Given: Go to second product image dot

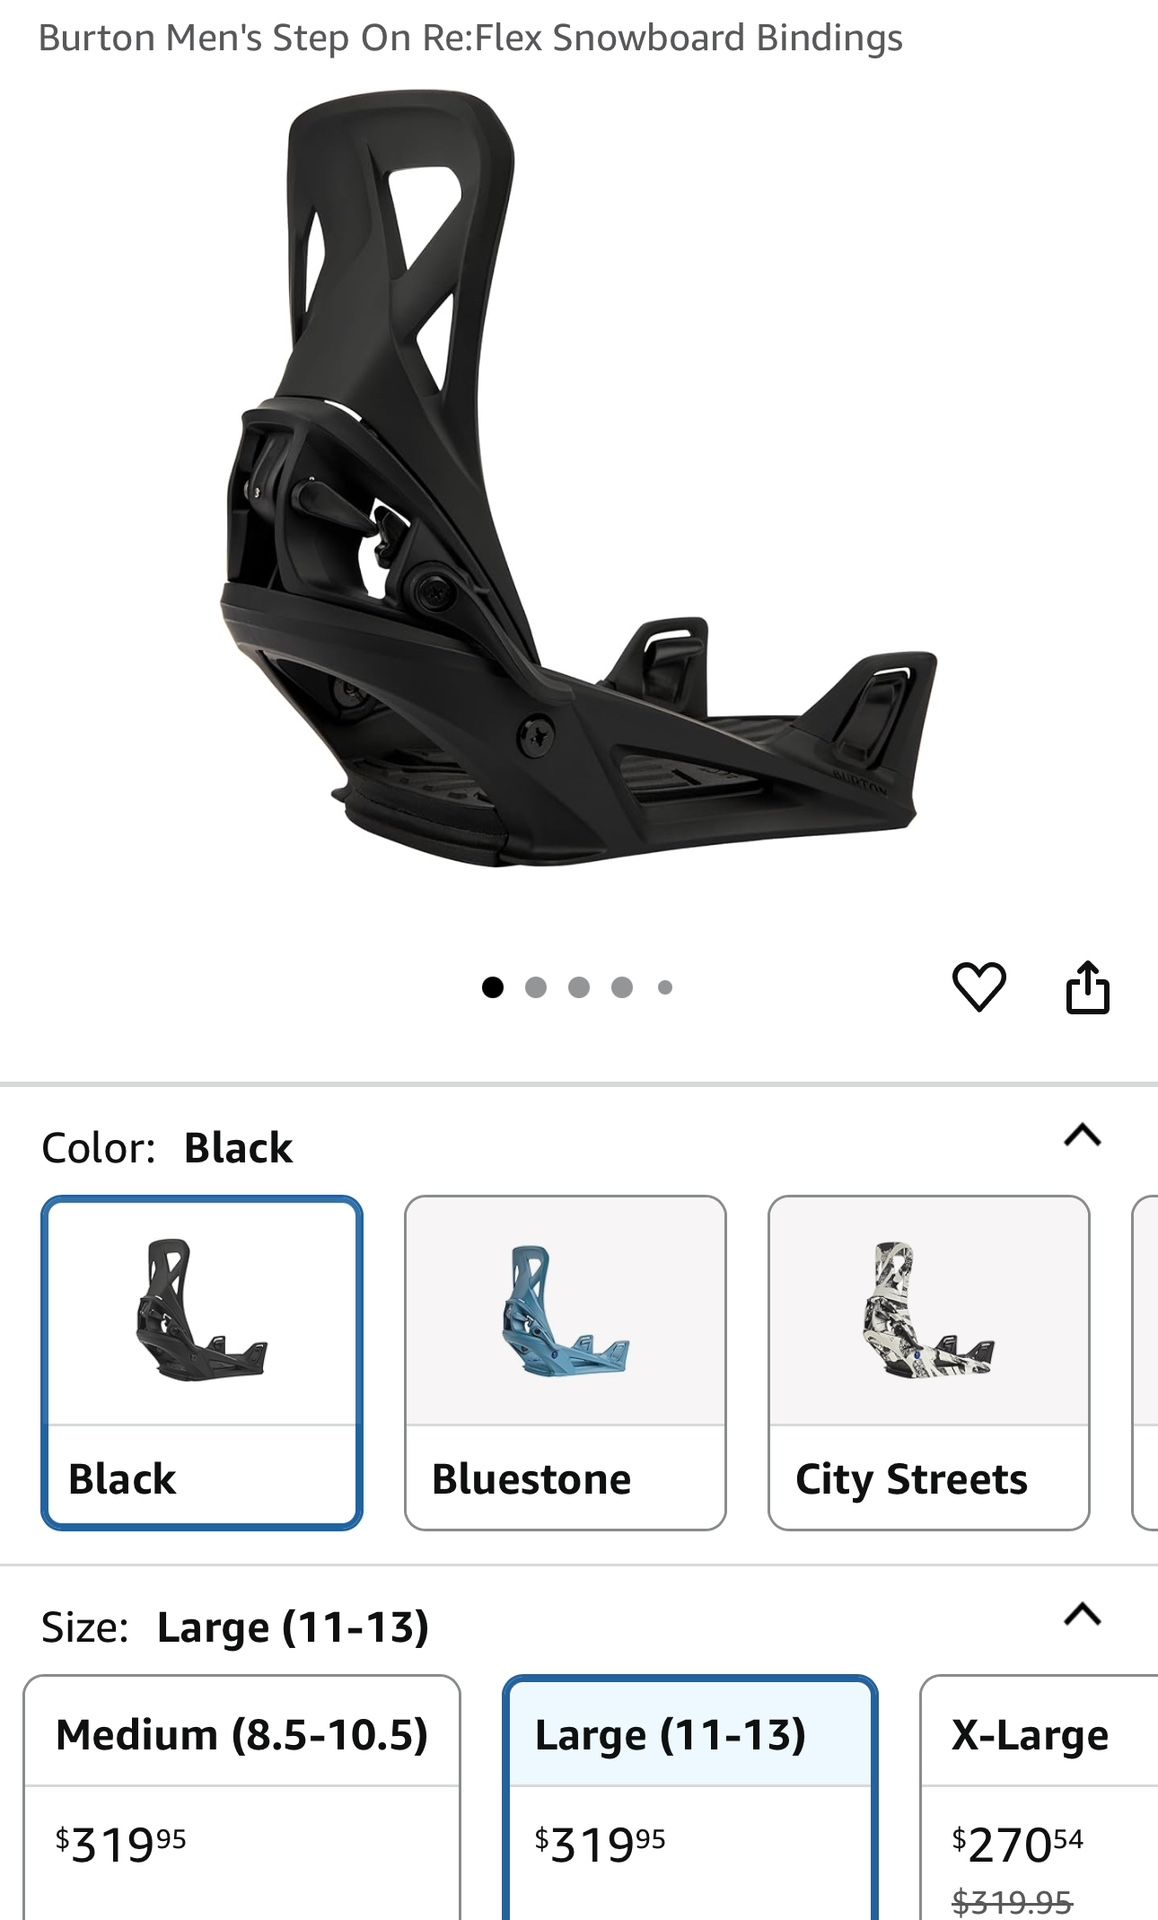Looking at the screenshot, I should 536,988.
